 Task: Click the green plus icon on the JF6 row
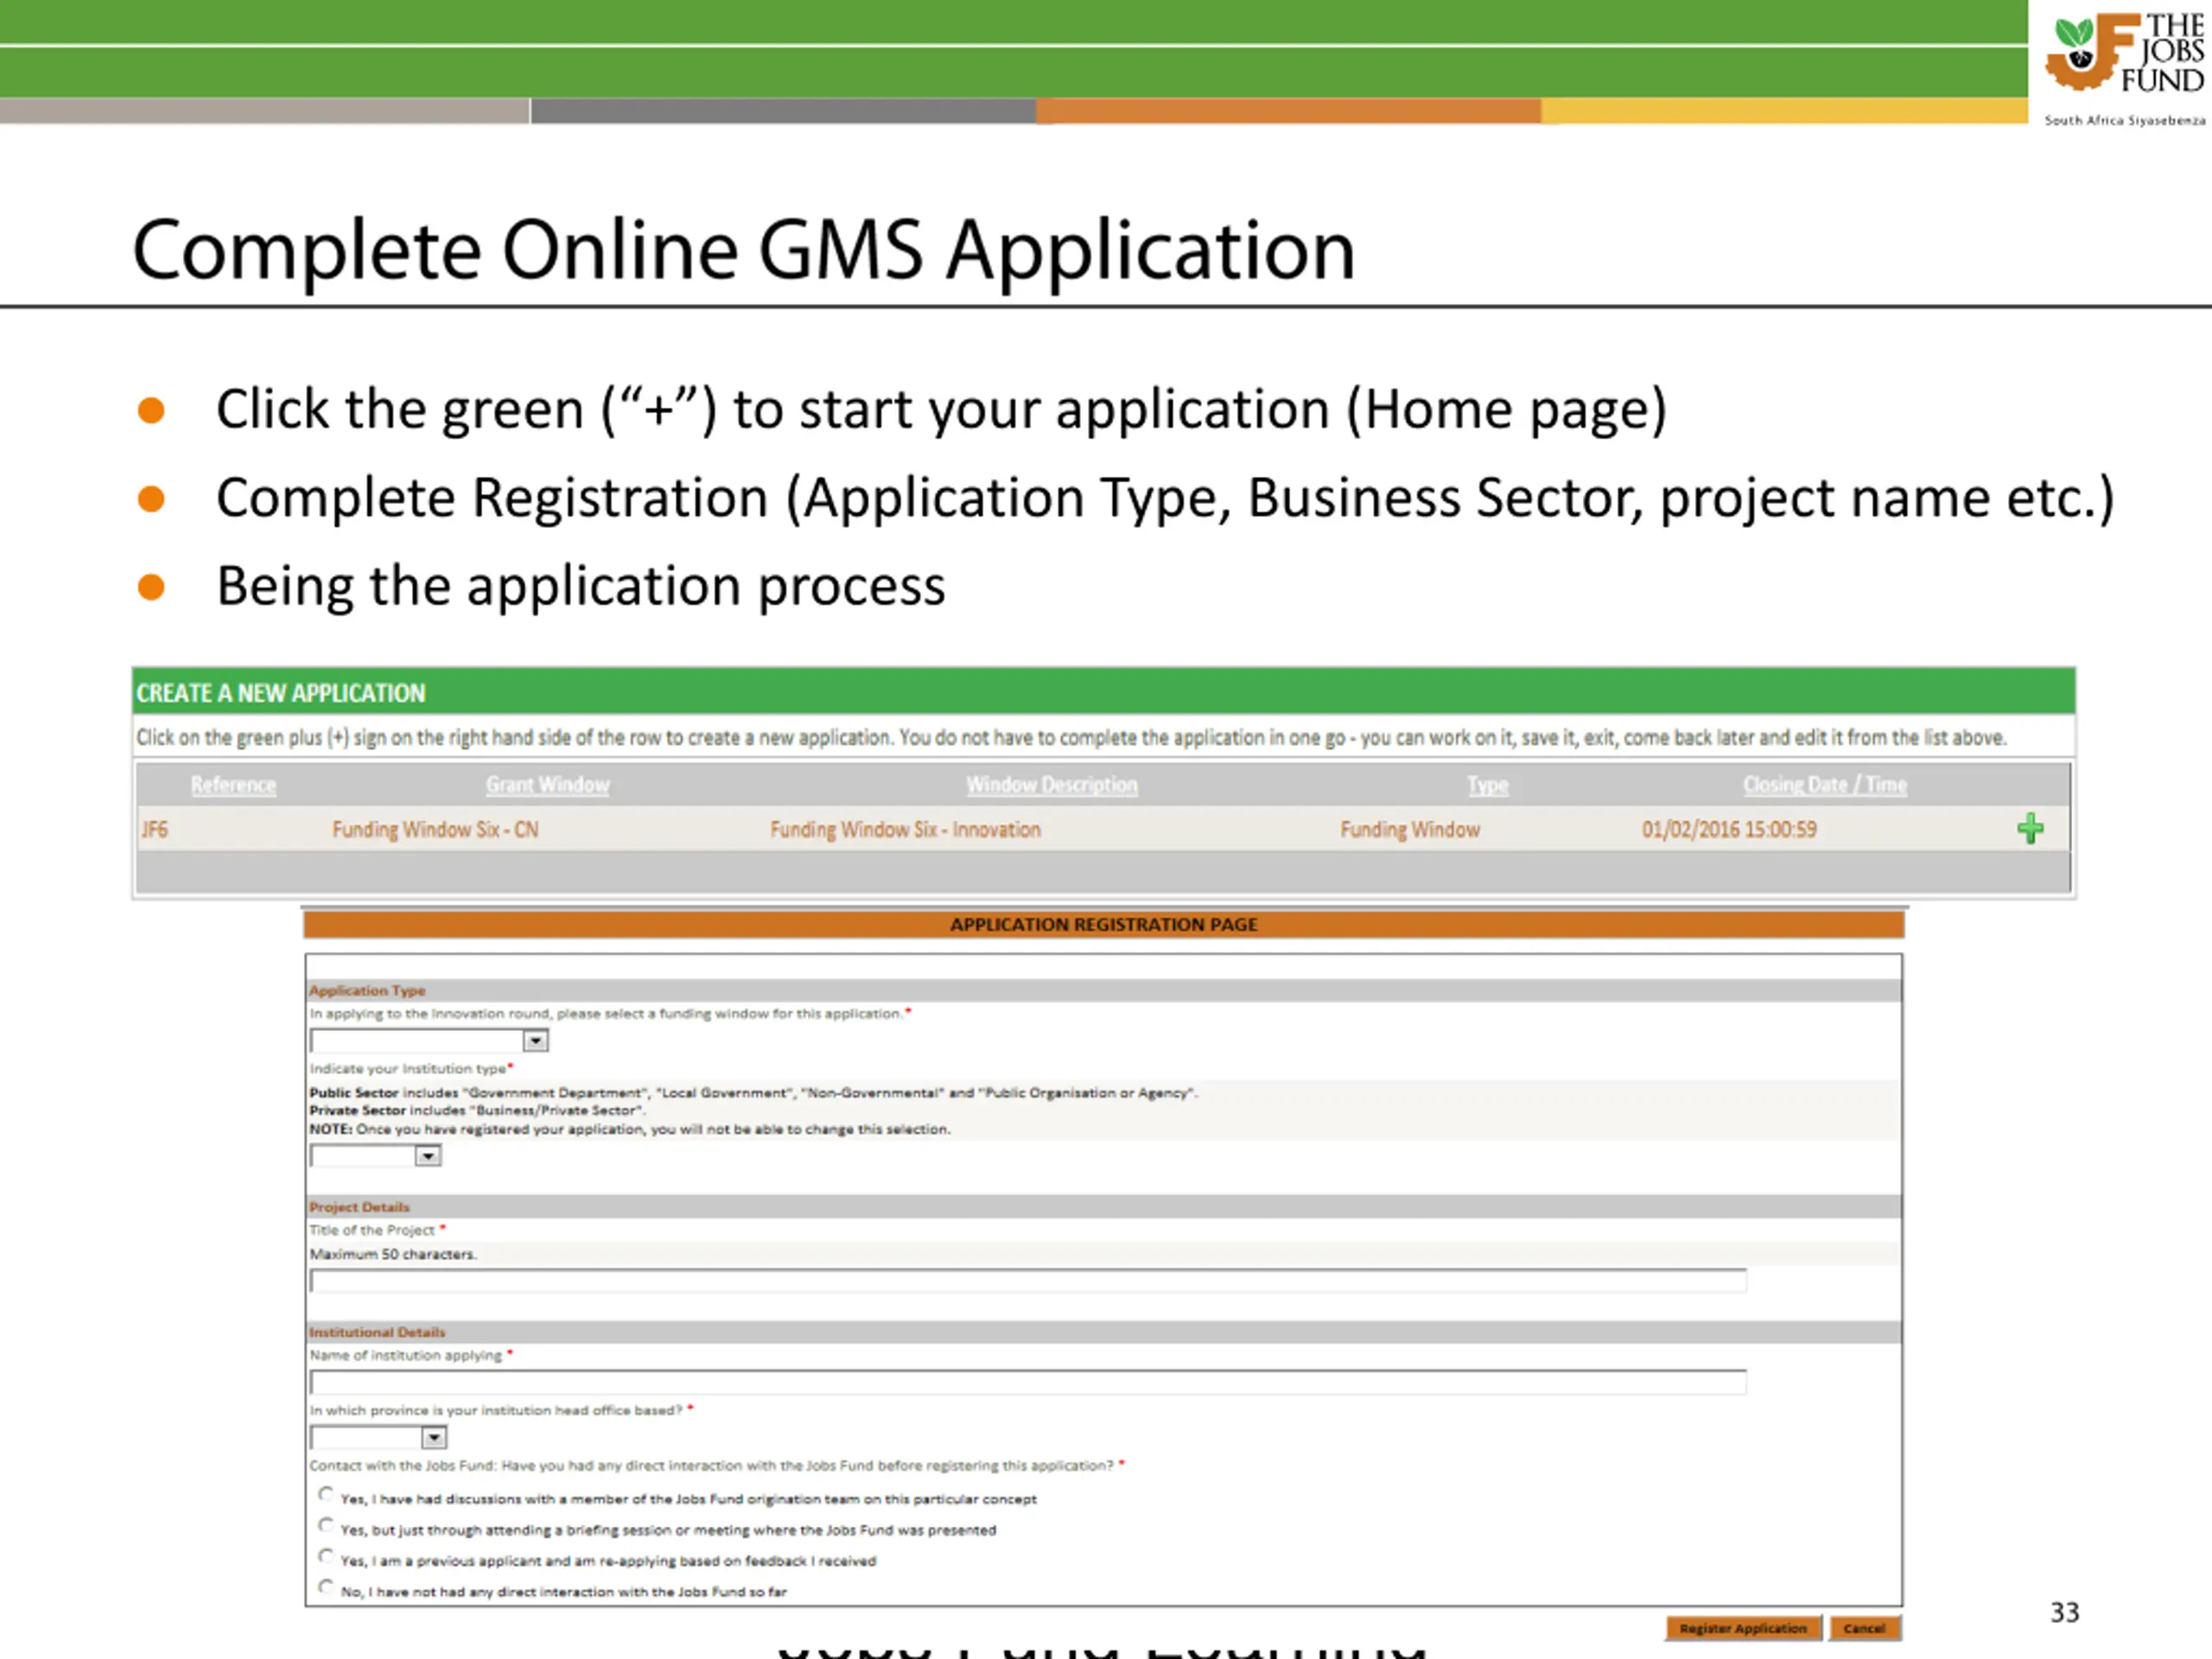pyautogui.click(x=2030, y=828)
